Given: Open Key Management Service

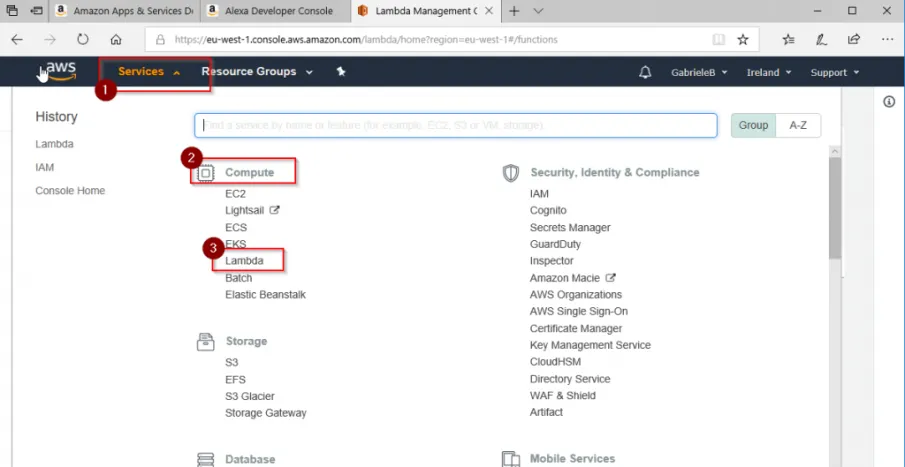Looking at the screenshot, I should click(x=590, y=345).
